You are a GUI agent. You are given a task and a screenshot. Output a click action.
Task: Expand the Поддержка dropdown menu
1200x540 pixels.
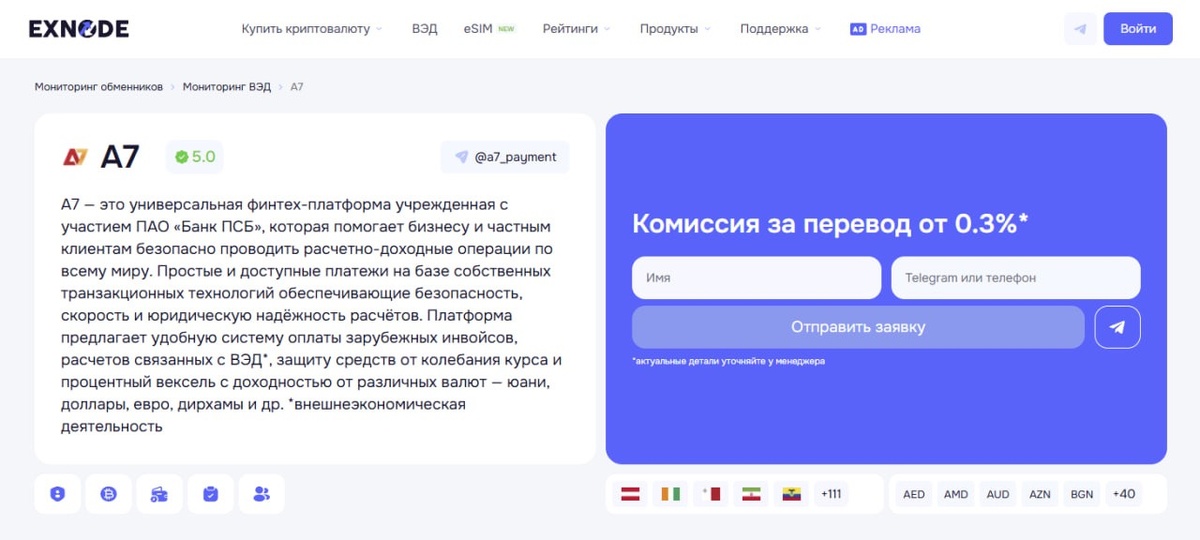(781, 29)
